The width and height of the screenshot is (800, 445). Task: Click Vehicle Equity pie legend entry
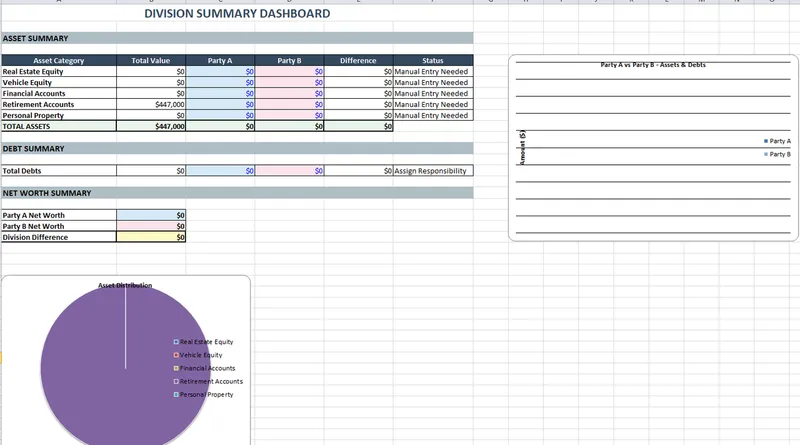click(x=198, y=355)
